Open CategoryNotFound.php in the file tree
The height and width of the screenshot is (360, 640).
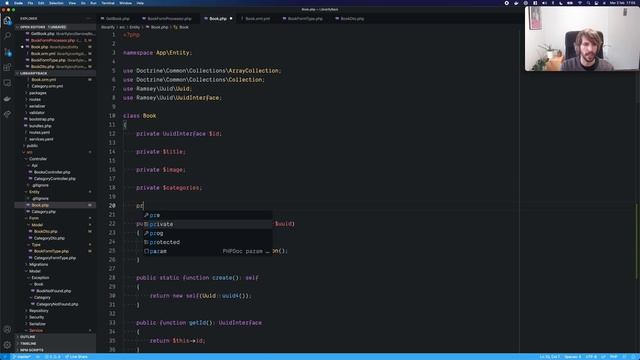(57, 304)
